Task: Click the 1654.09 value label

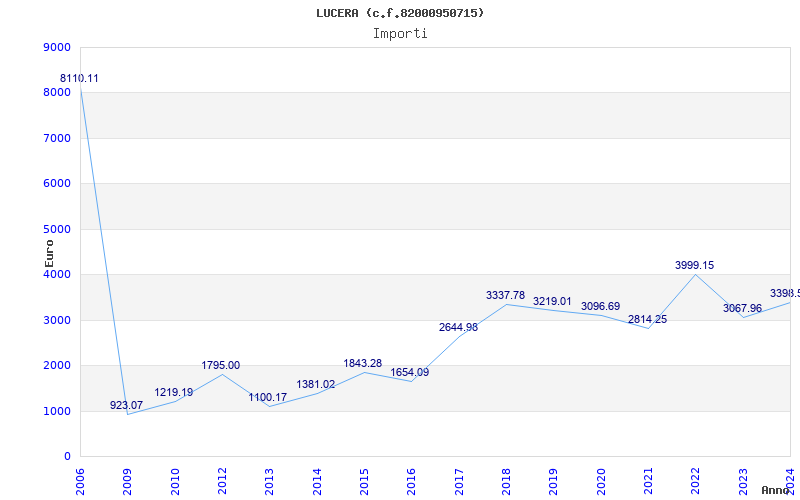Action: click(410, 372)
